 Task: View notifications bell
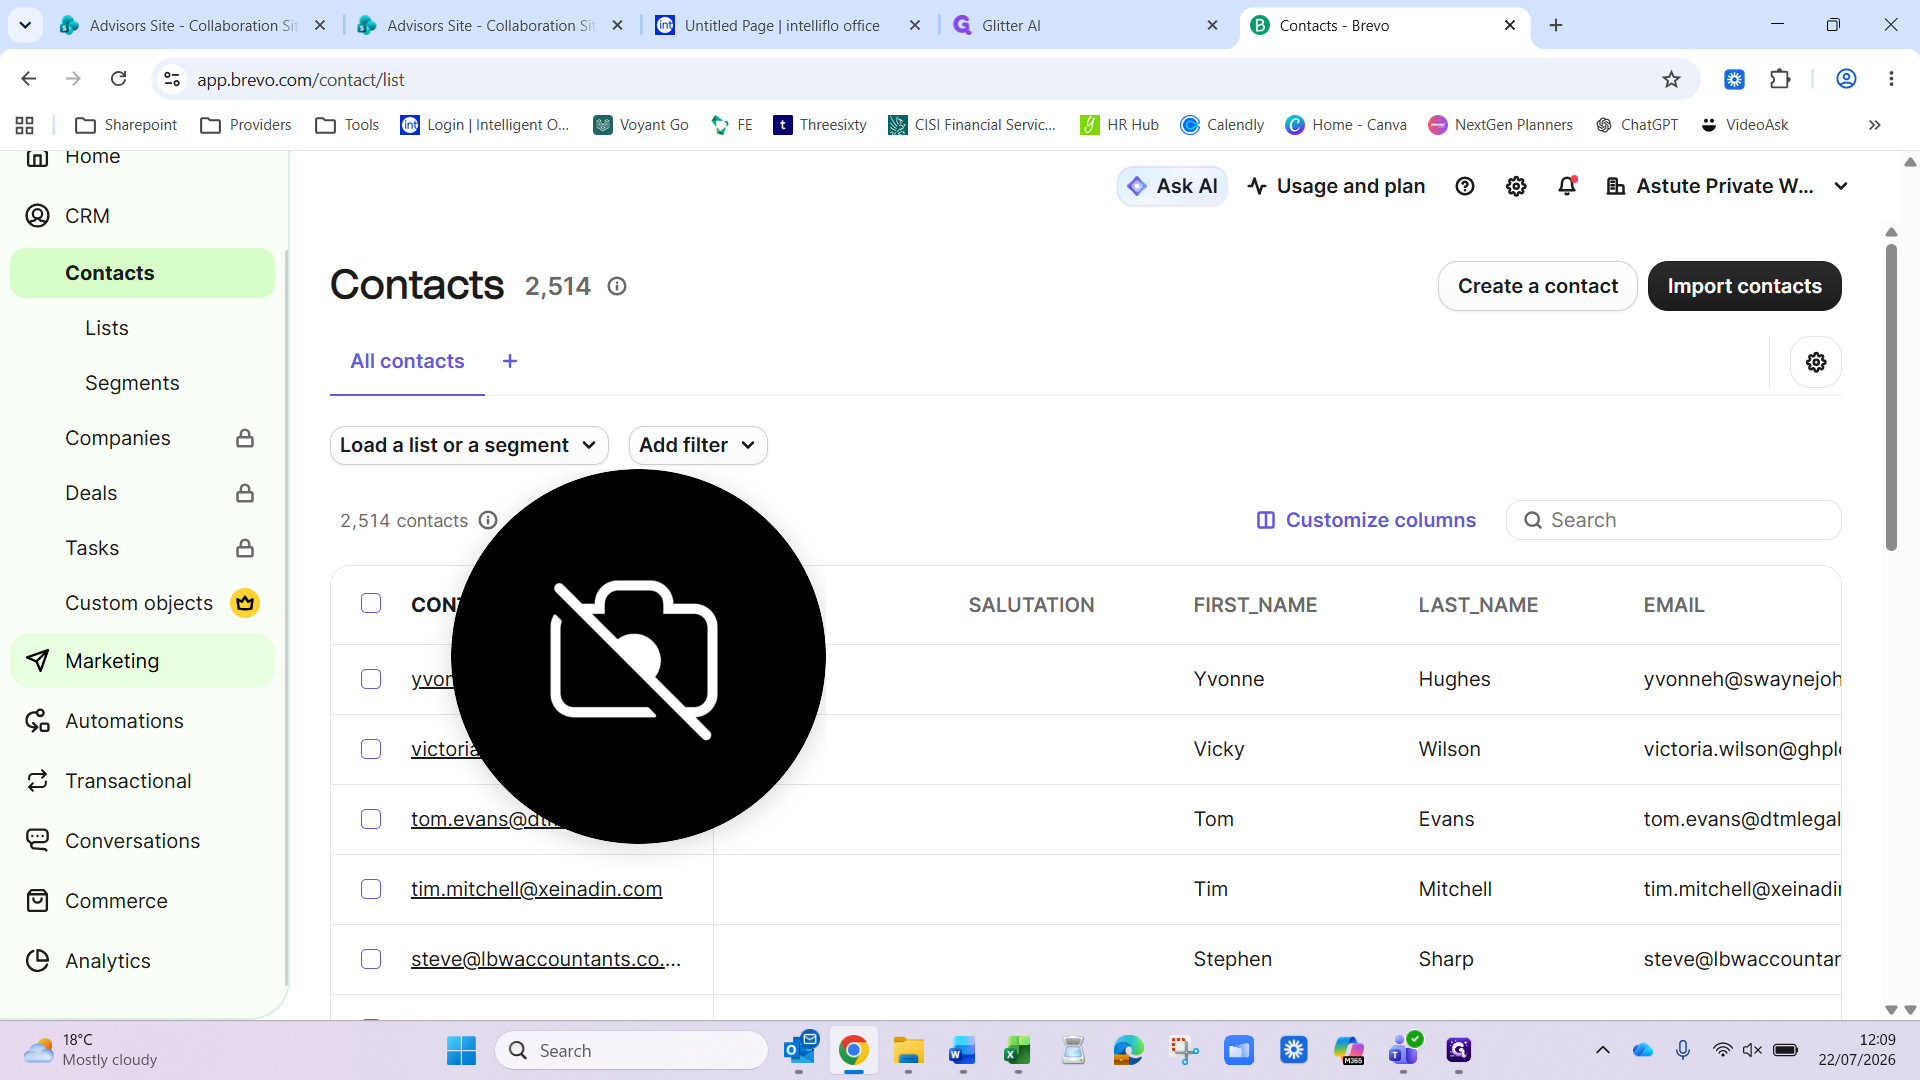1567,186
